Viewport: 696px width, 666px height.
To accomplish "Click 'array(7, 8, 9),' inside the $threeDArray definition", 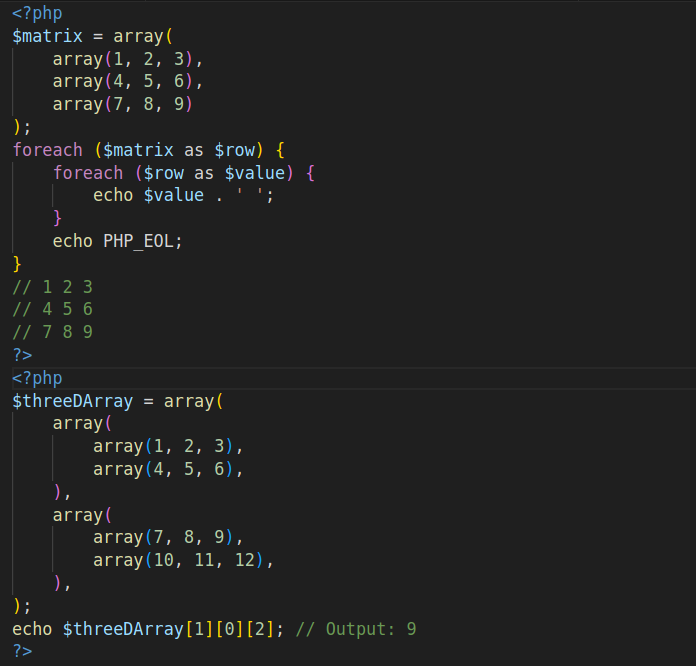I will 168,537.
